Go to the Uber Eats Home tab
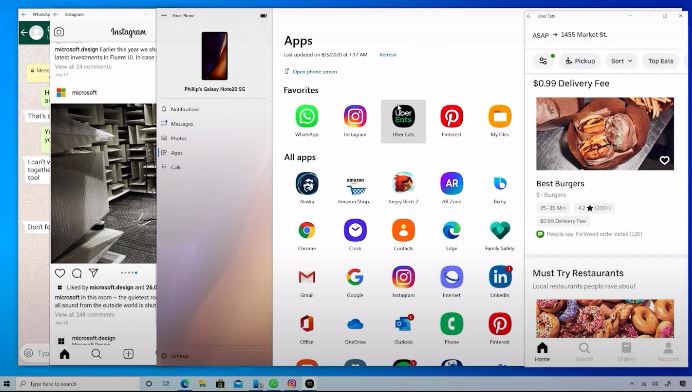The image size is (692, 392). [542, 352]
